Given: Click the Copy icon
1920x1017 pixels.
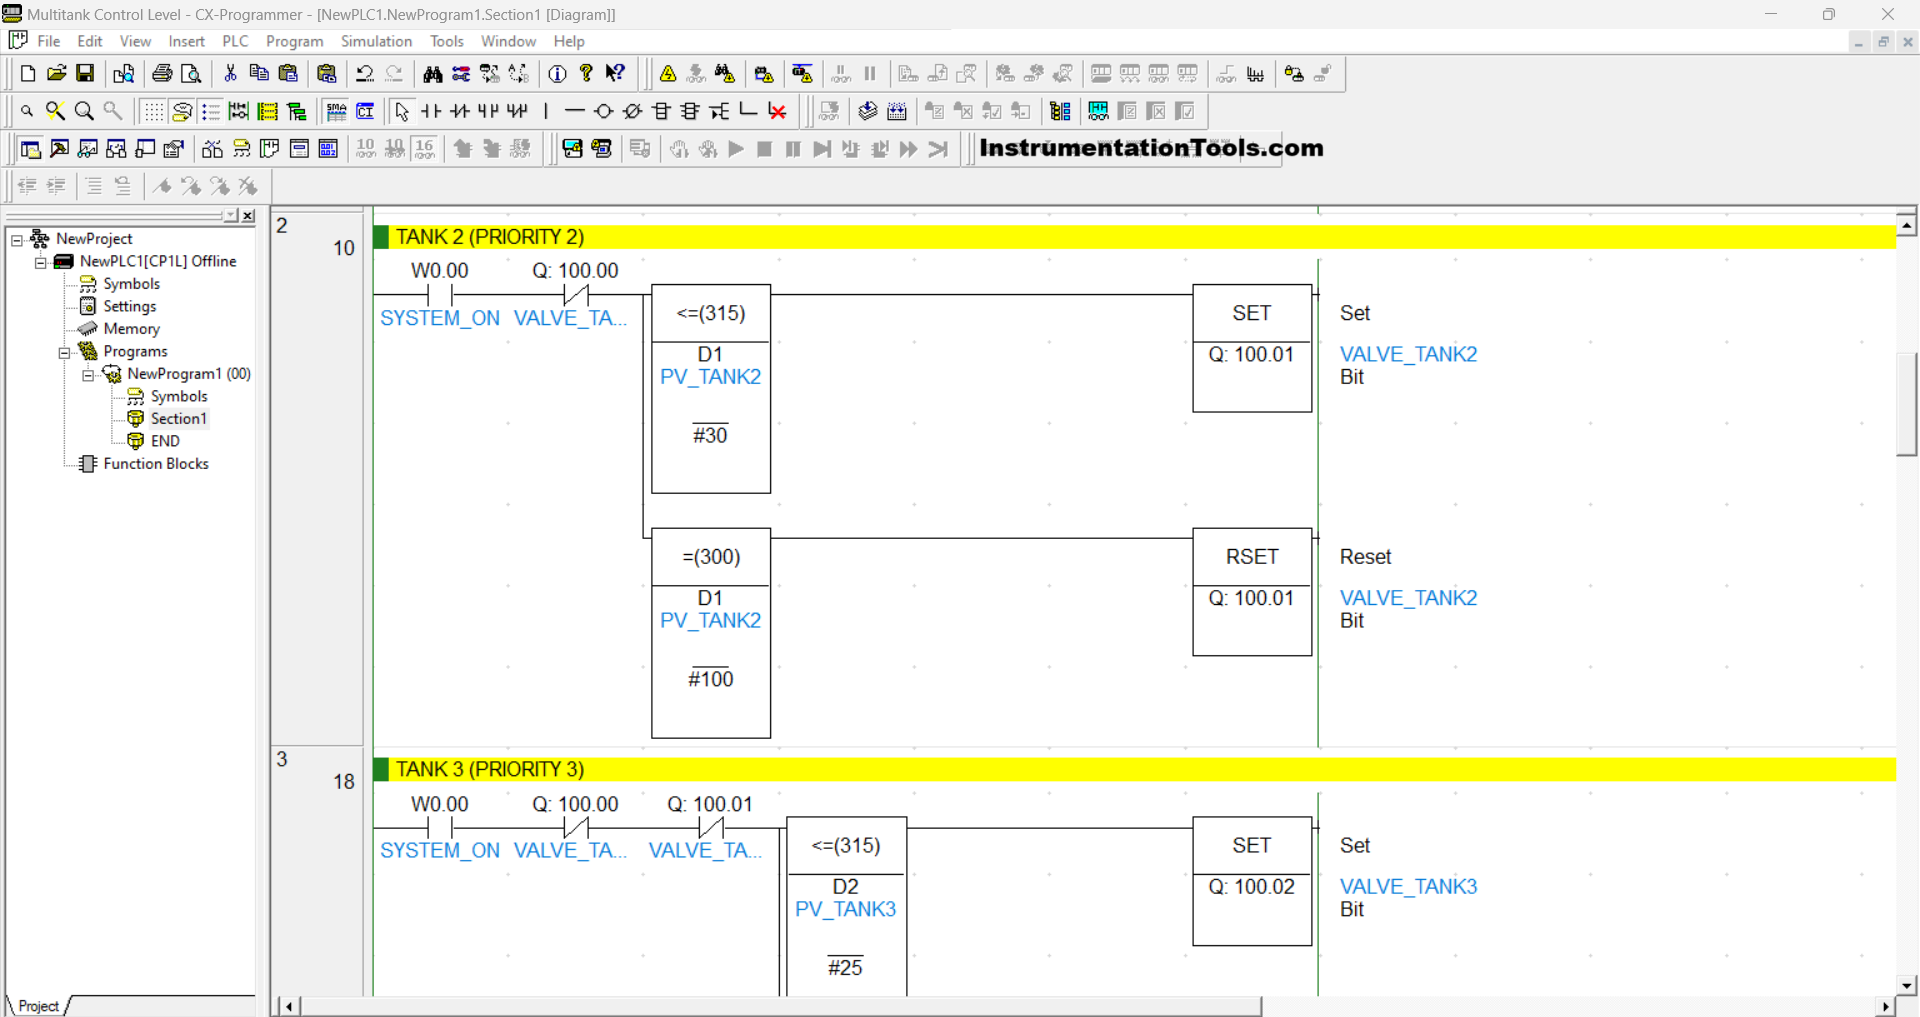Looking at the screenshot, I should 259,74.
